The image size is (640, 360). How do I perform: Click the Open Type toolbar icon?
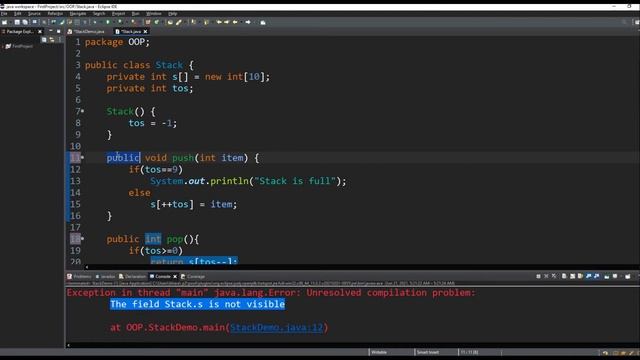coord(170,22)
